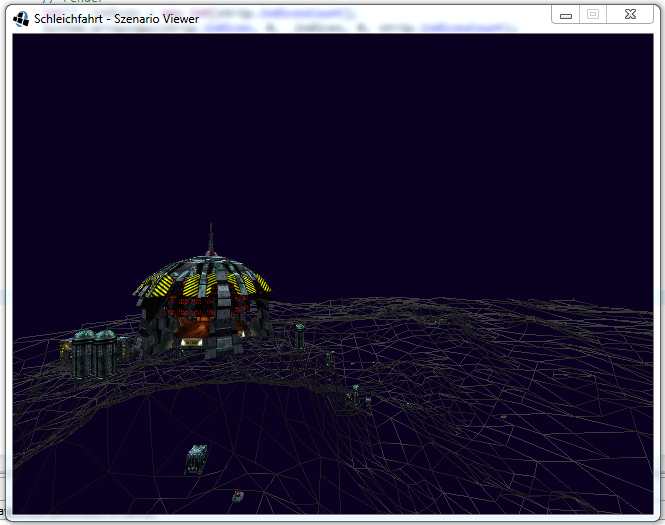Image resolution: width=665 pixels, height=525 pixels.
Task: Click the lone turret between dome and cluster
Action: tap(331, 359)
